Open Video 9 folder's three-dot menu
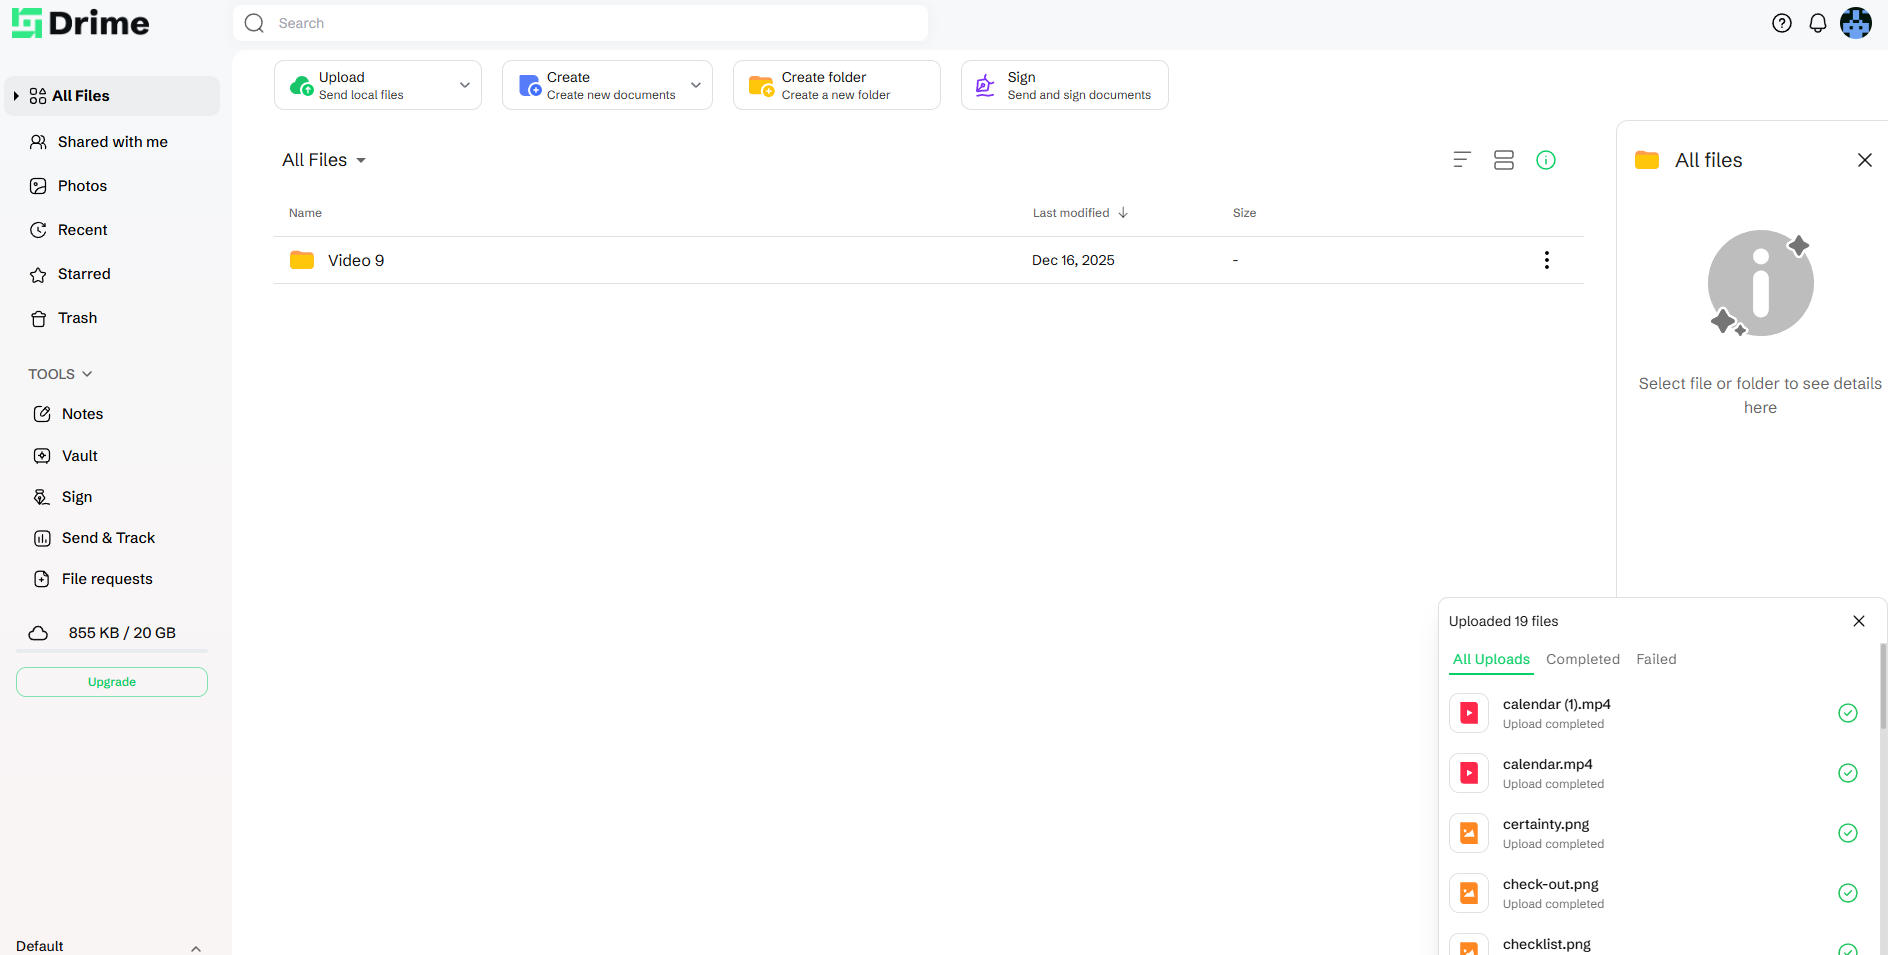This screenshot has height=955, width=1888. [x=1546, y=260]
